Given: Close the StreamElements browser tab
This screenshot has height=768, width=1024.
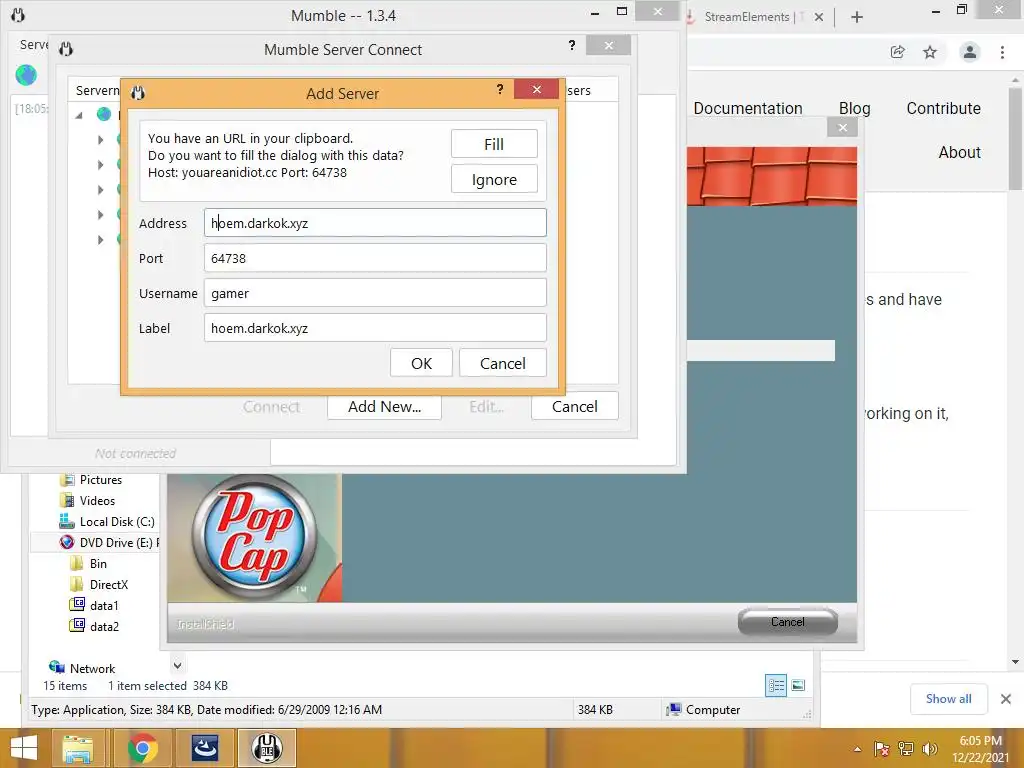Looking at the screenshot, I should (818, 17).
